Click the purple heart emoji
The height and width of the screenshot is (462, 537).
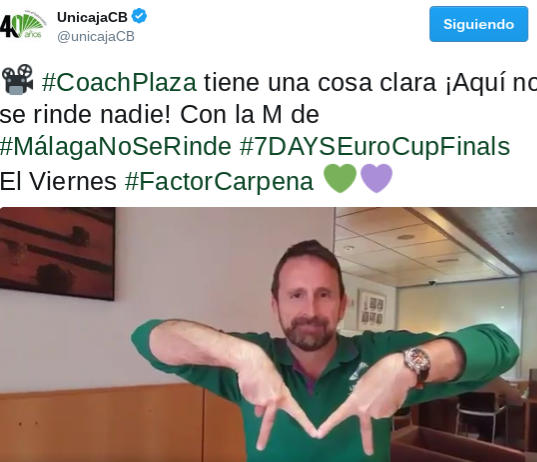tap(376, 178)
